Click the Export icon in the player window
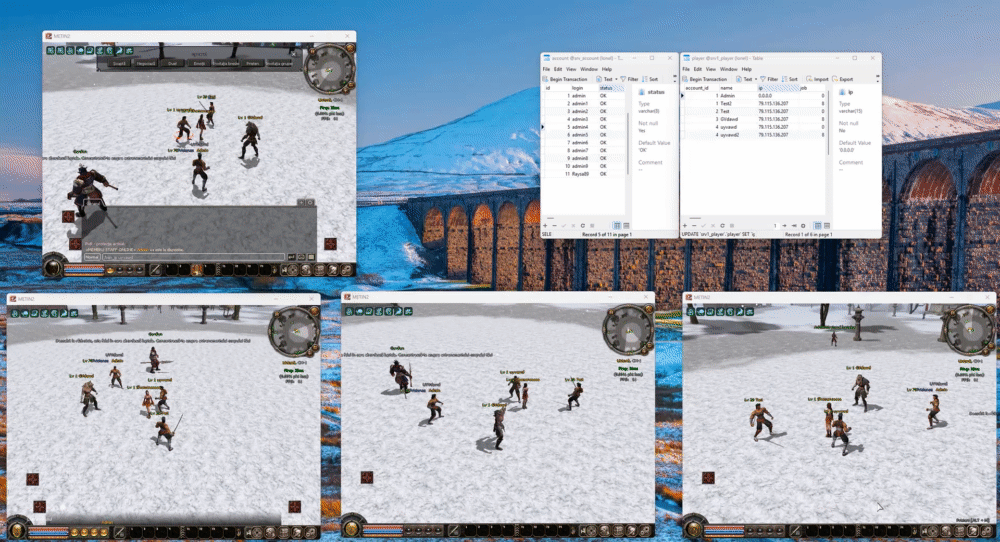The image size is (1000, 542). point(843,79)
